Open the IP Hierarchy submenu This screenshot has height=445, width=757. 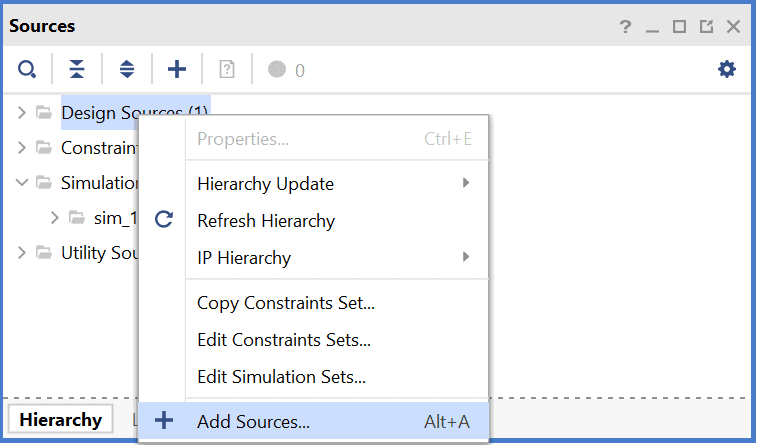click(330, 258)
